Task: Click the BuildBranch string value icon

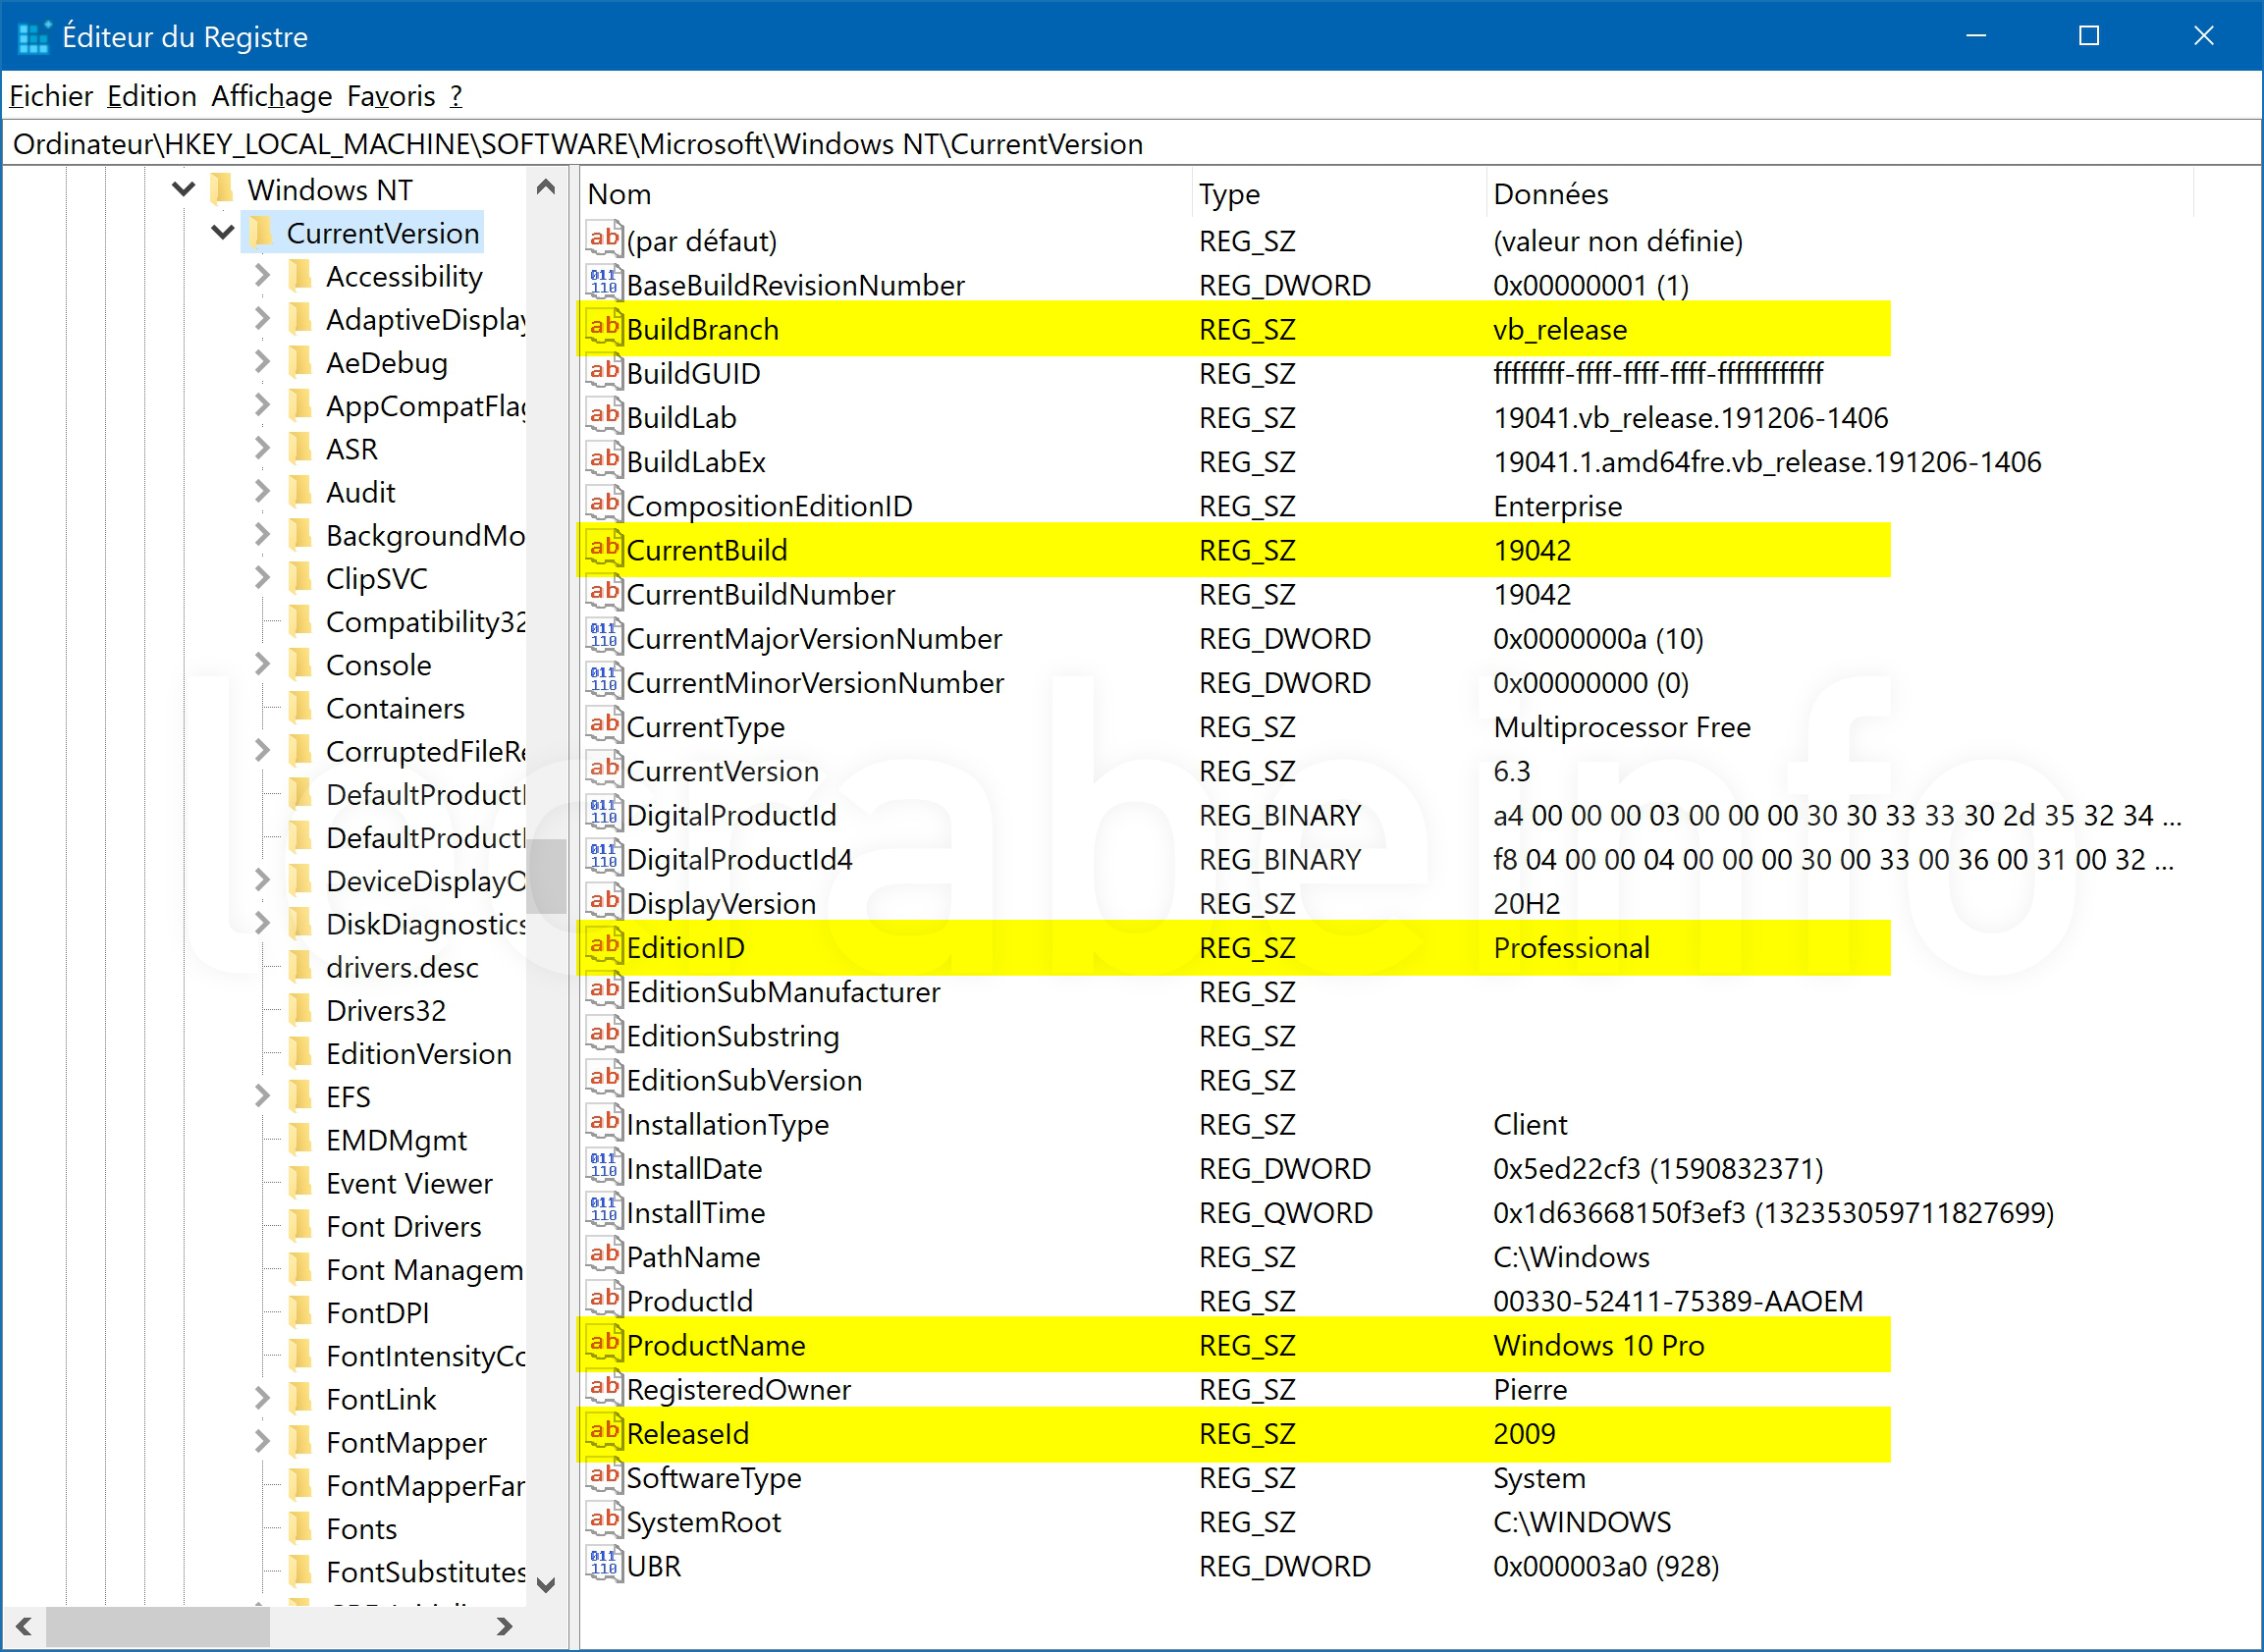Action: click(604, 328)
